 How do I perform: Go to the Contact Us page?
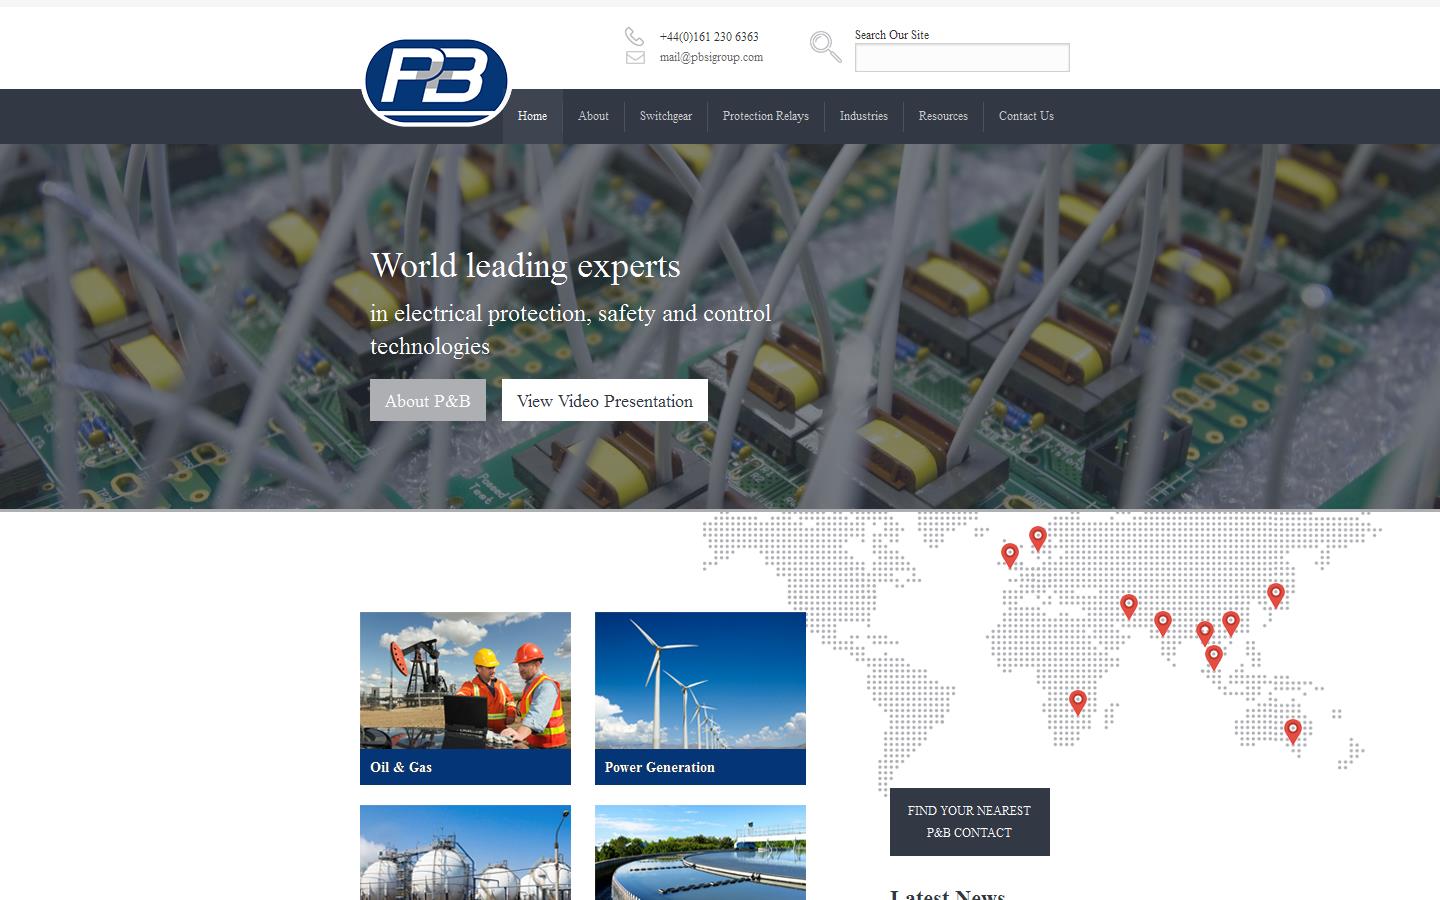1025,116
